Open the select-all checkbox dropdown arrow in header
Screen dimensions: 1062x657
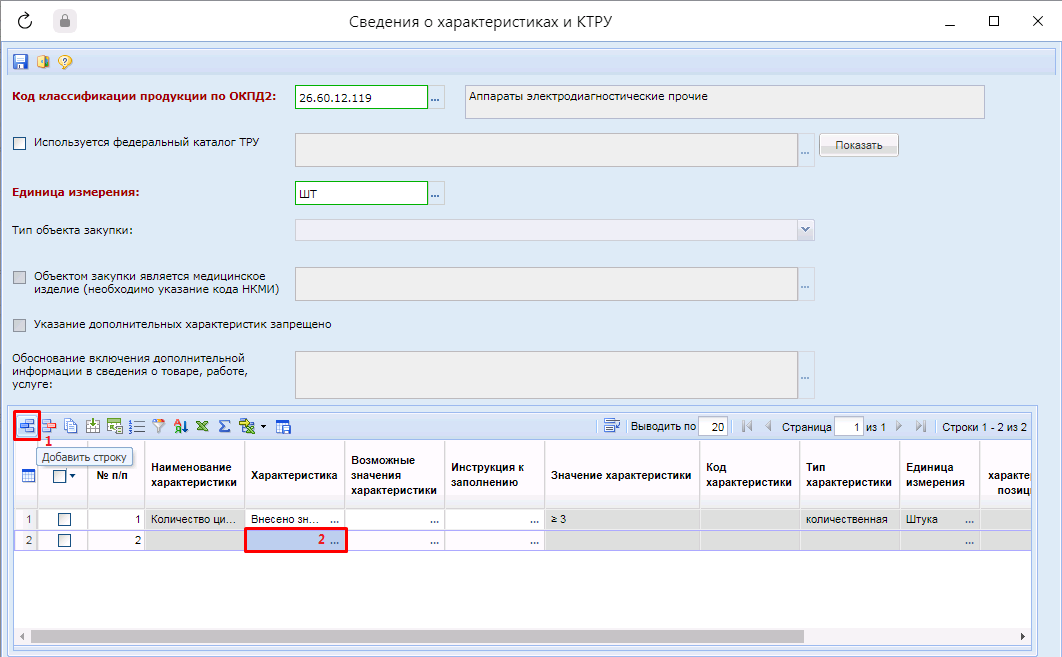click(73, 477)
